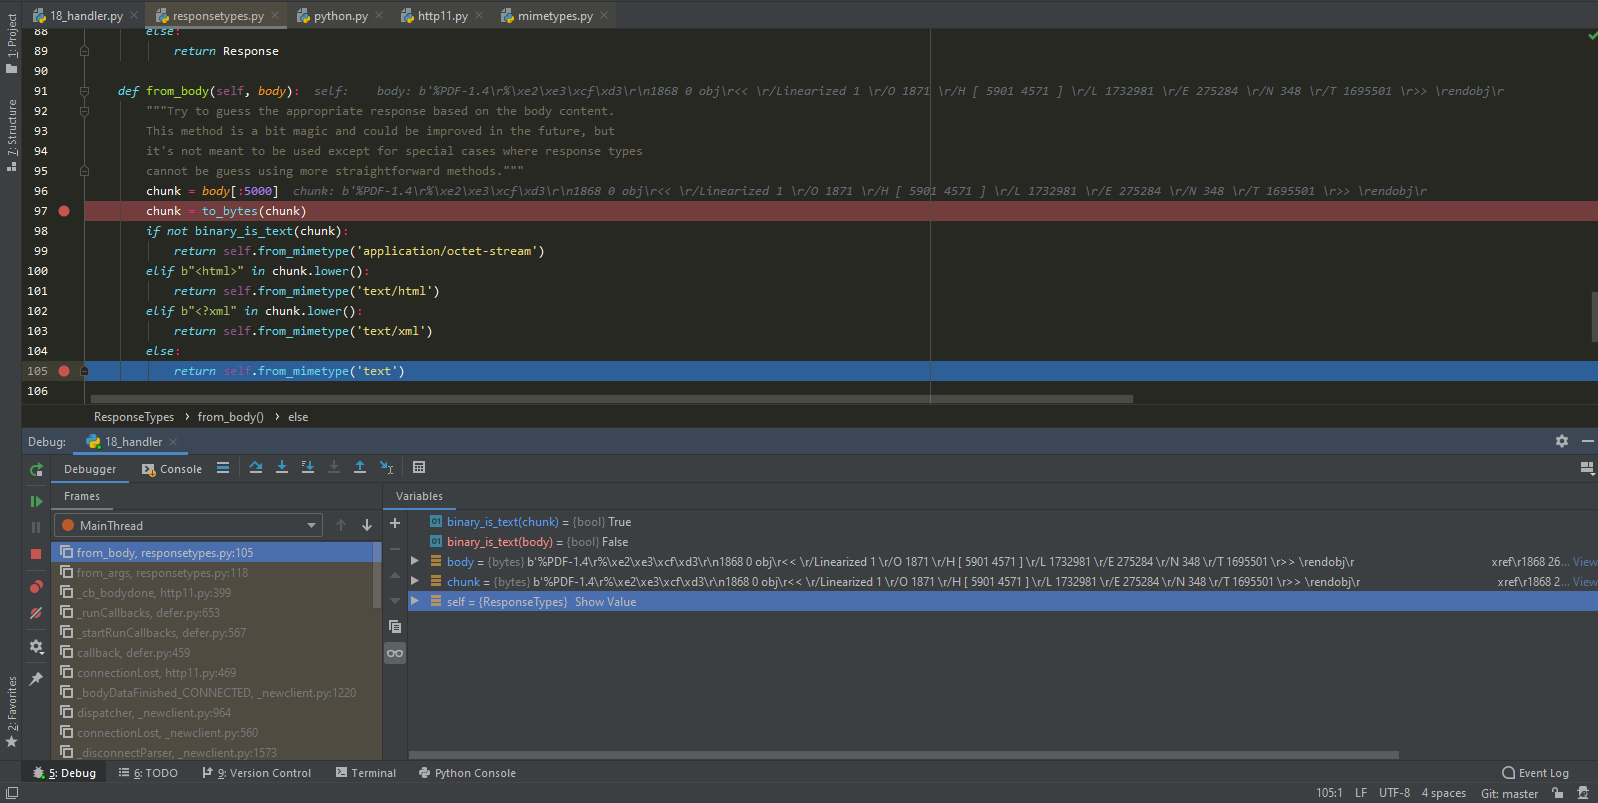This screenshot has height=803, width=1598.
Task: Expand the chunk variable
Action: pyautogui.click(x=415, y=581)
